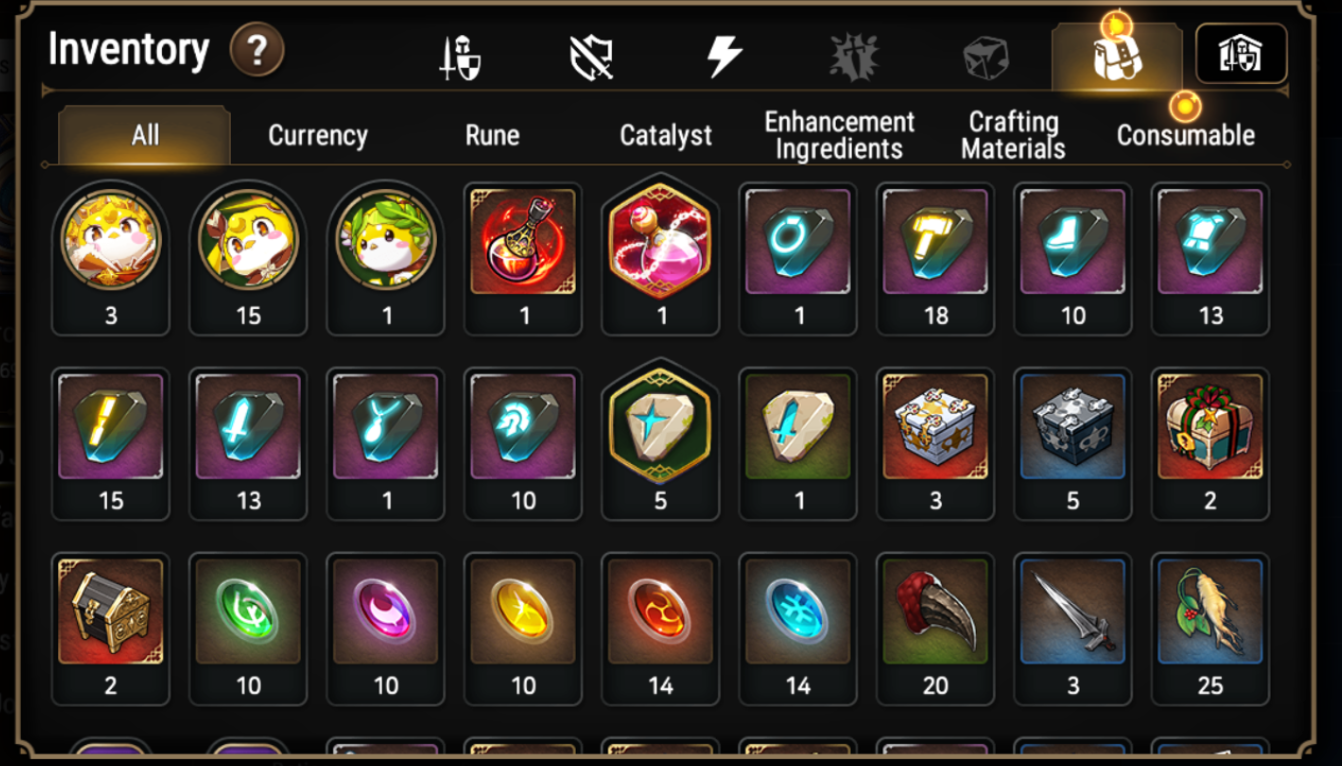Pick the Christmas gift chest item
Image resolution: width=1342 pixels, height=766 pixels.
point(1210,444)
